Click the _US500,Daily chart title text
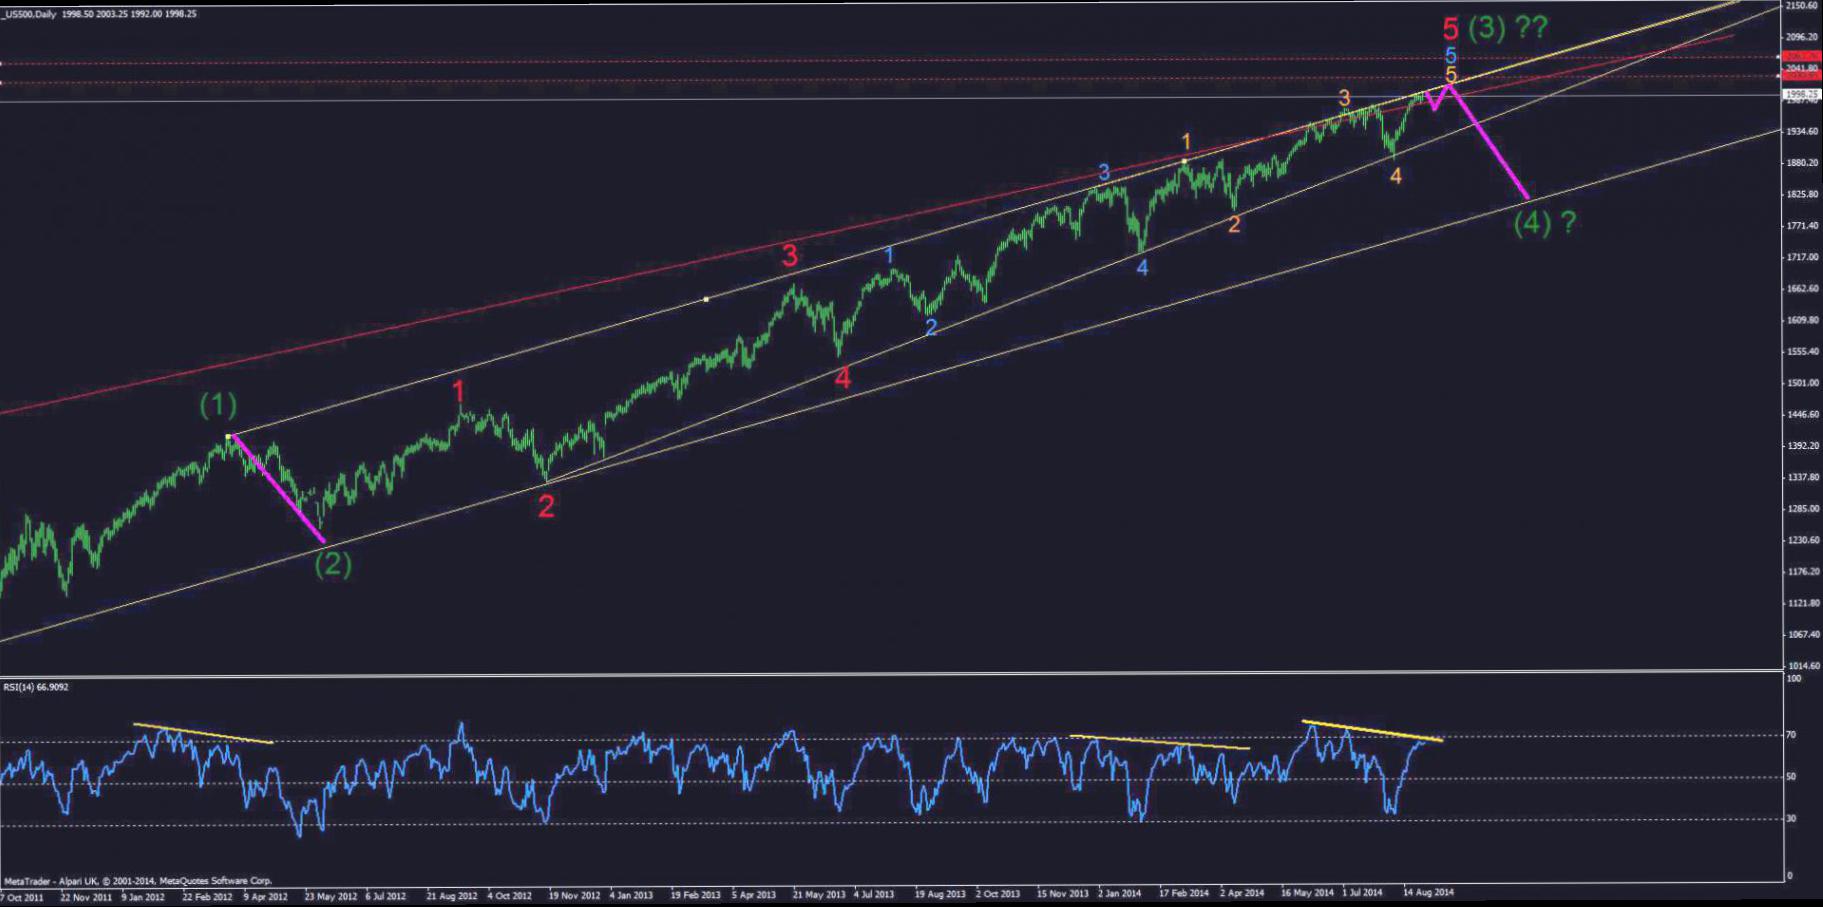 pyautogui.click(x=30, y=14)
